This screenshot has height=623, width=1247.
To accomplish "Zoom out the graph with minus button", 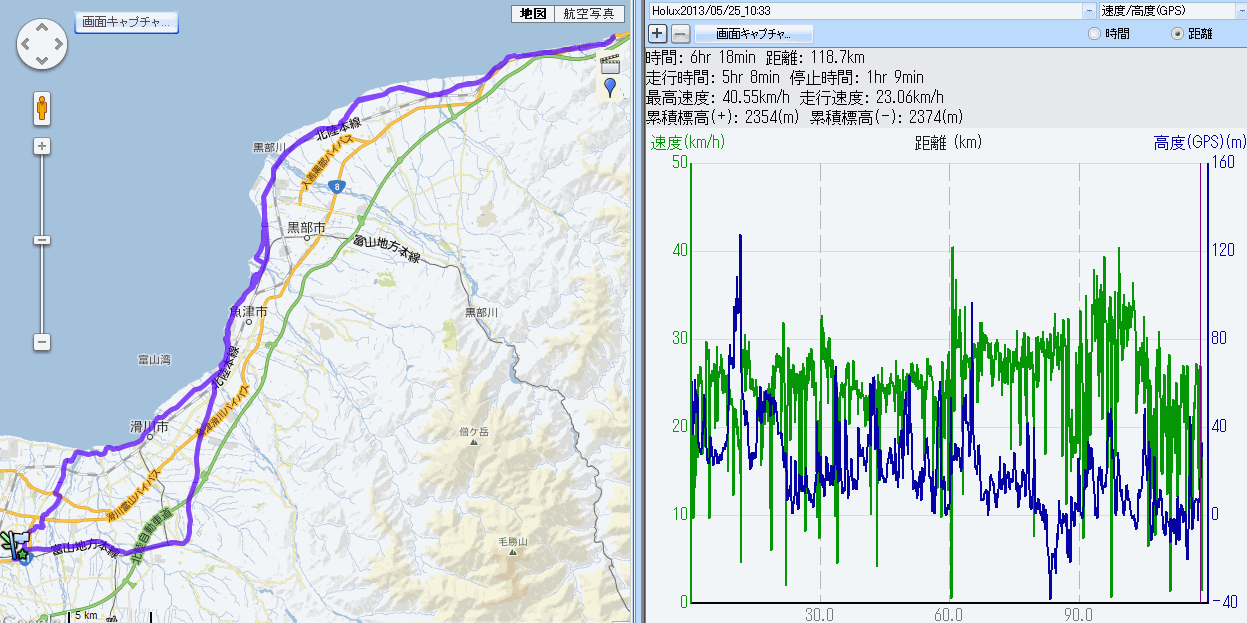I will (679, 34).
